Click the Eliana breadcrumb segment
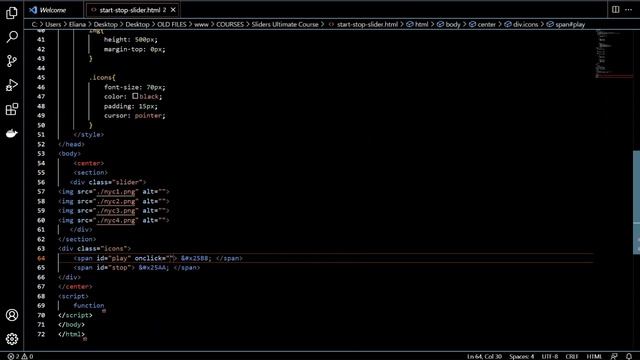640x360 pixels. click(77, 24)
